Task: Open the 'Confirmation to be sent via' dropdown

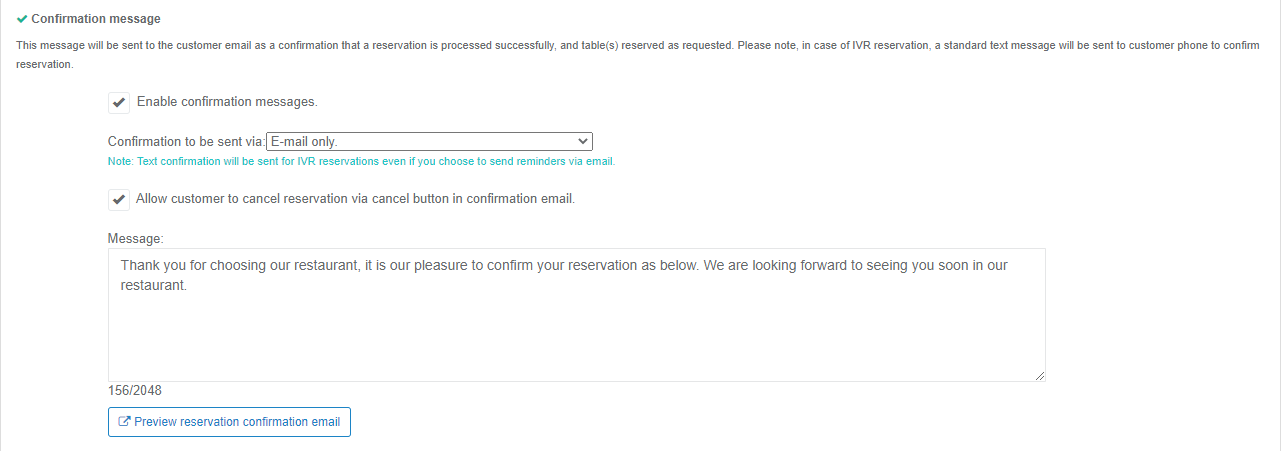Action: click(x=430, y=142)
